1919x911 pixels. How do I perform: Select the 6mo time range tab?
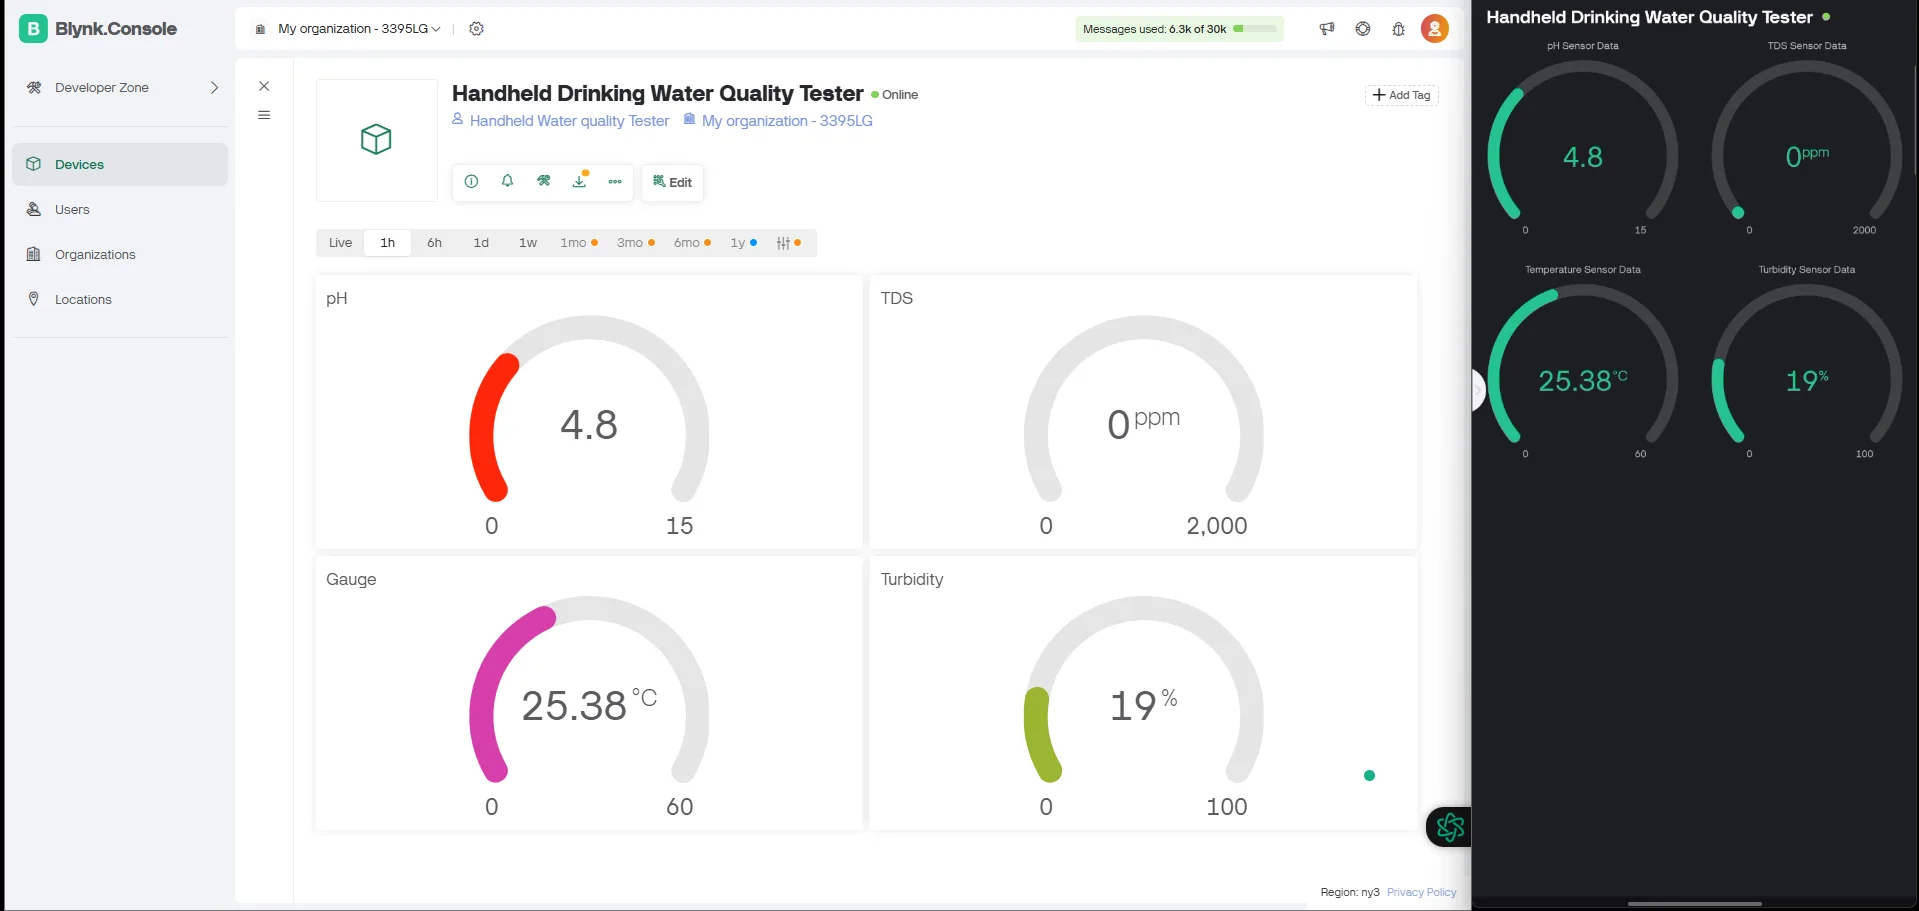point(692,243)
